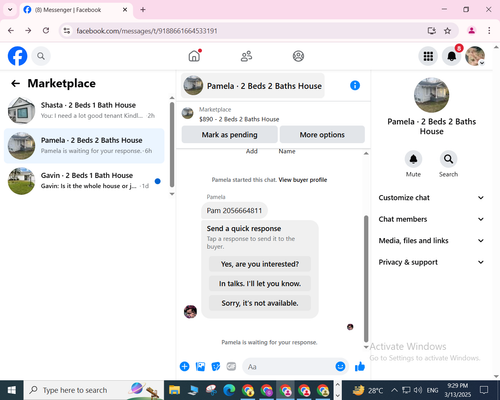This screenshot has height=400, width=500.
Task: Click the Windows Start button
Action: coord(12,390)
